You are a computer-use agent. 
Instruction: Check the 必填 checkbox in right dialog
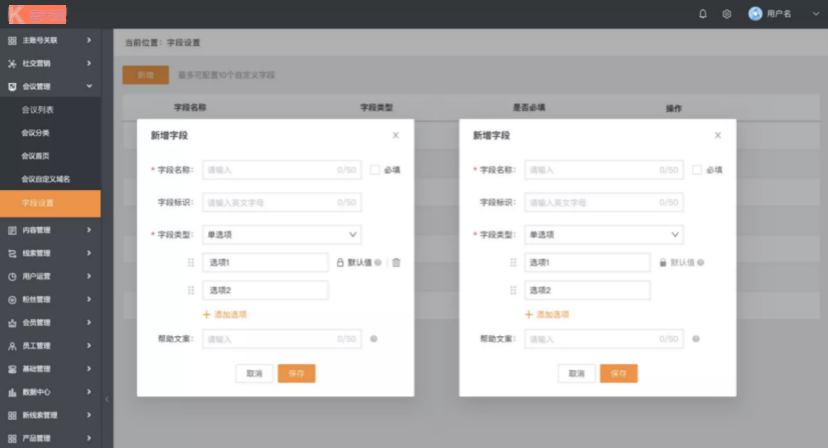[x=697, y=170]
